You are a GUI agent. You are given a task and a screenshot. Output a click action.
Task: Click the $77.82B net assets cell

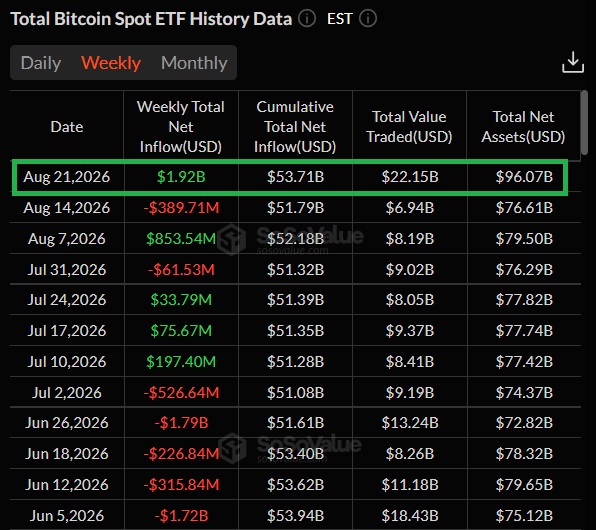524,300
